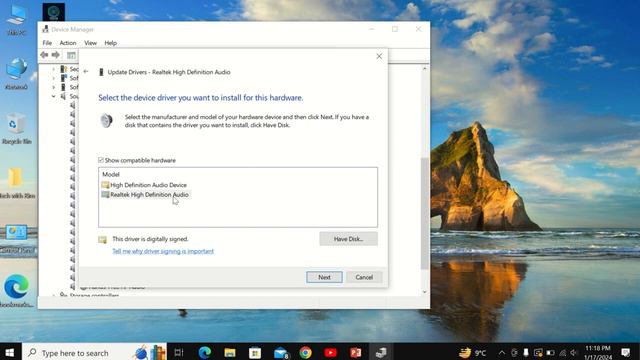Uncheck Show compatible hardware
Image resolution: width=640 pixels, height=360 pixels.
(x=101, y=160)
